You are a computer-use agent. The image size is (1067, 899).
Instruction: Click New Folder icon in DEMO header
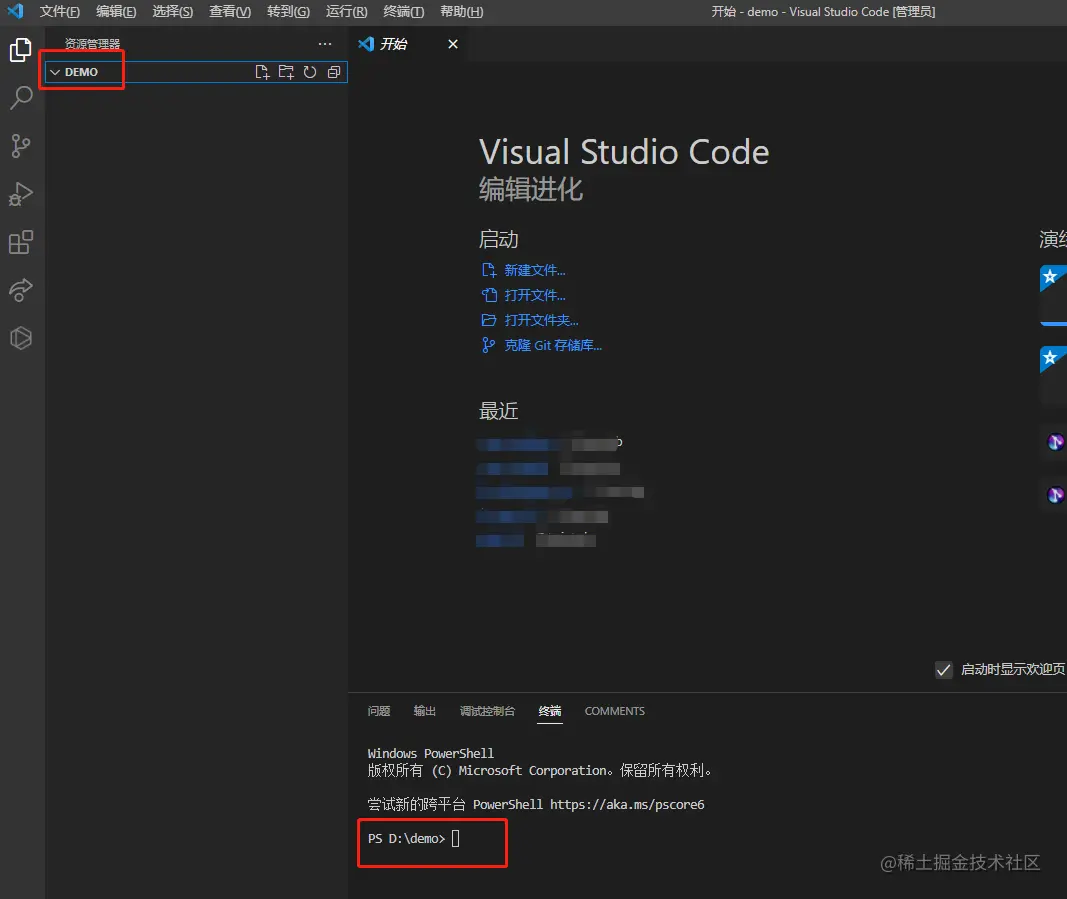(x=286, y=72)
